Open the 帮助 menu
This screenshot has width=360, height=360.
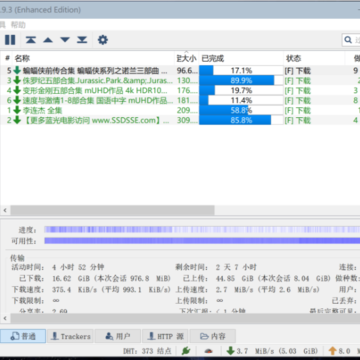click(x=18, y=25)
